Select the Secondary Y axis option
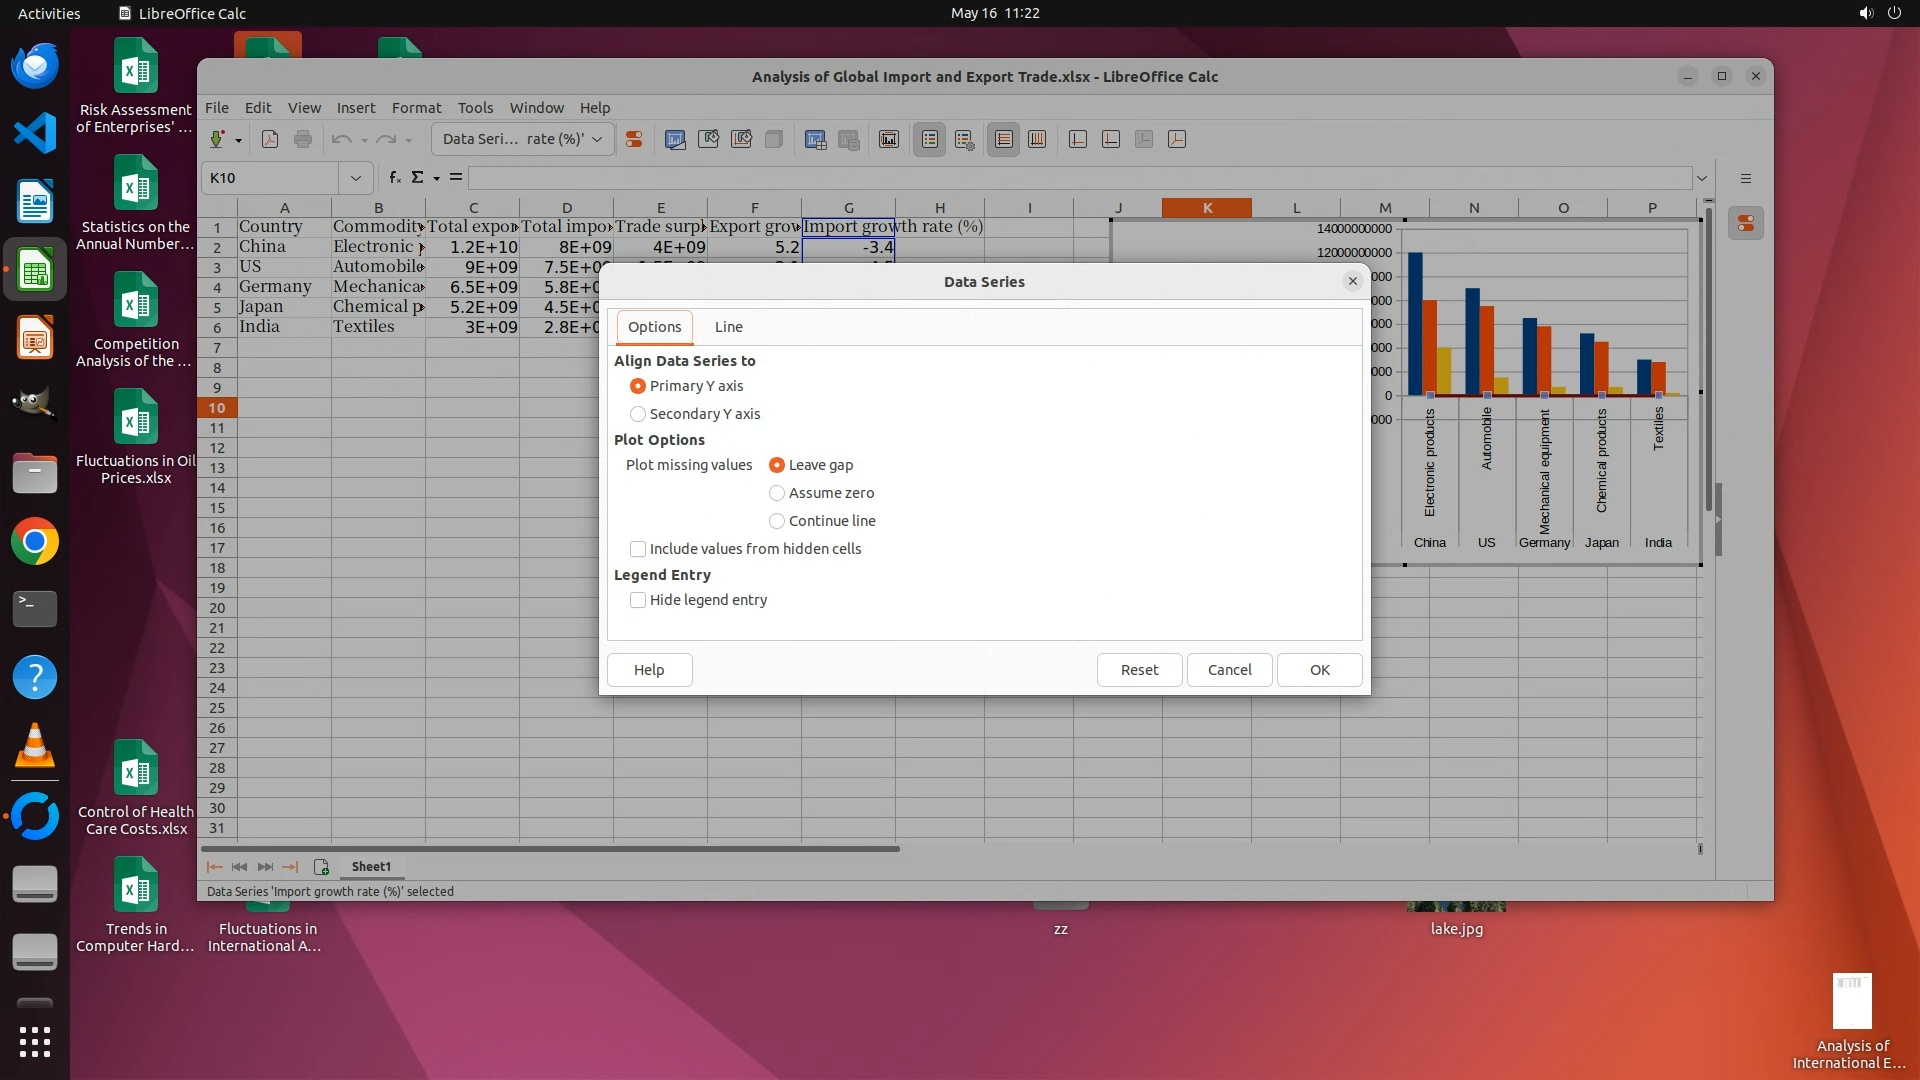The image size is (1920, 1080). [x=638, y=414]
